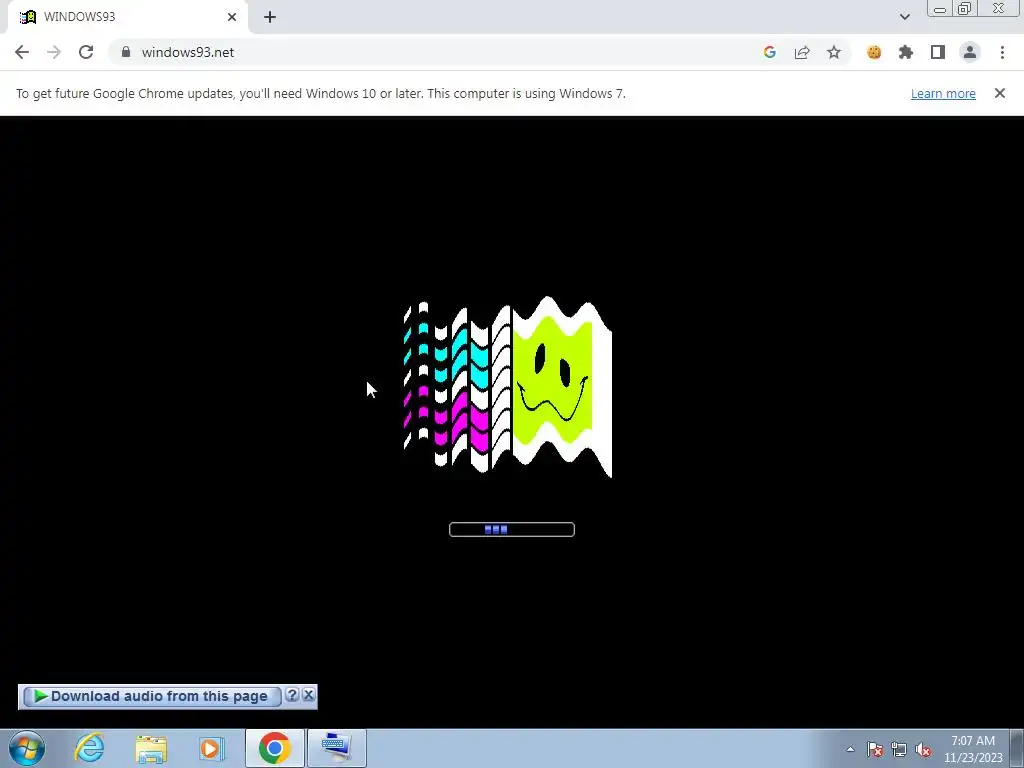Launch Internet Explorer from taskbar
The image size is (1024, 768).
tap(89, 748)
